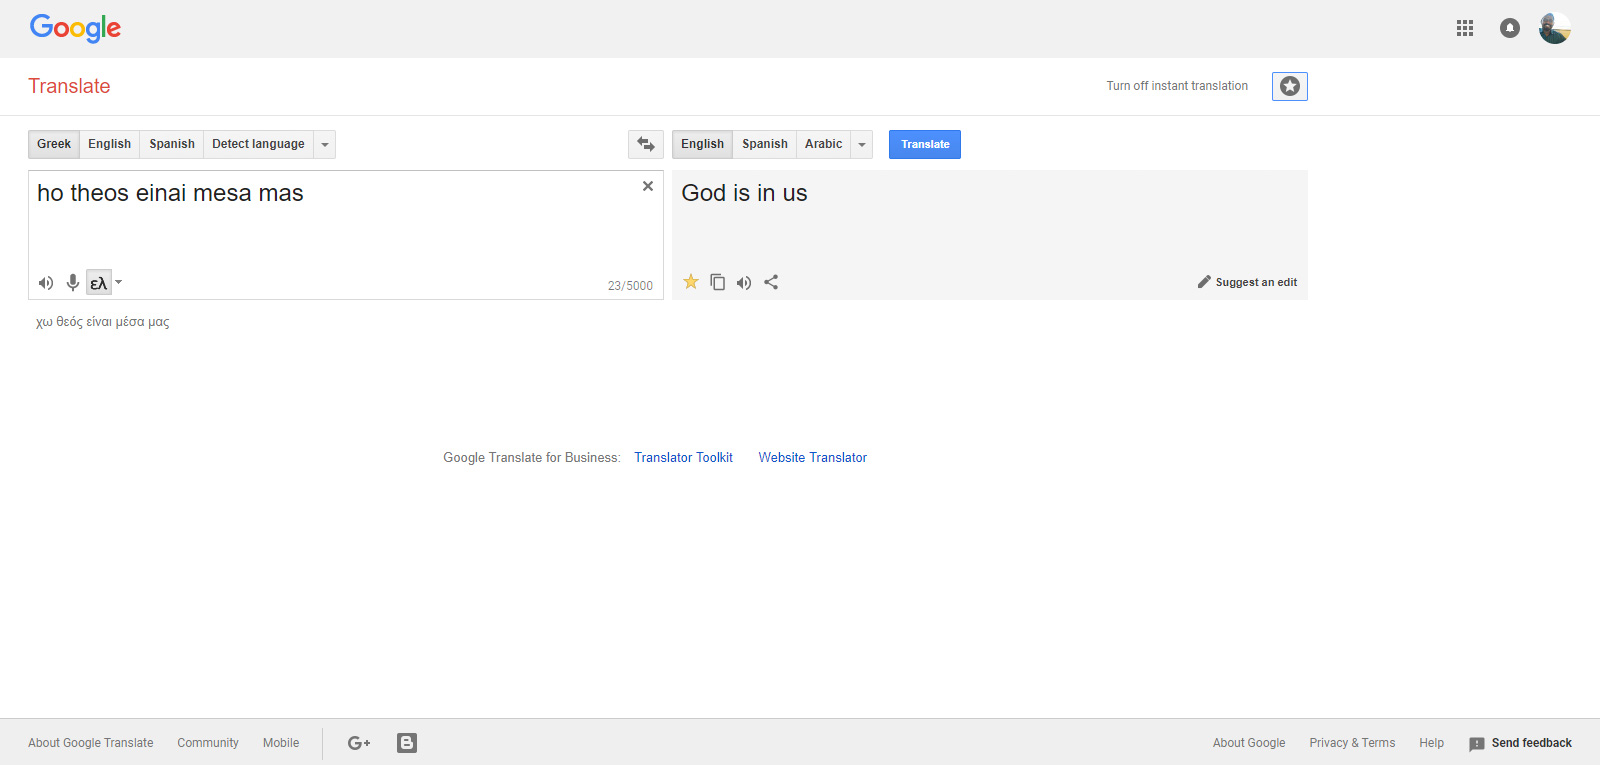Activate microphone voice input

point(73,283)
